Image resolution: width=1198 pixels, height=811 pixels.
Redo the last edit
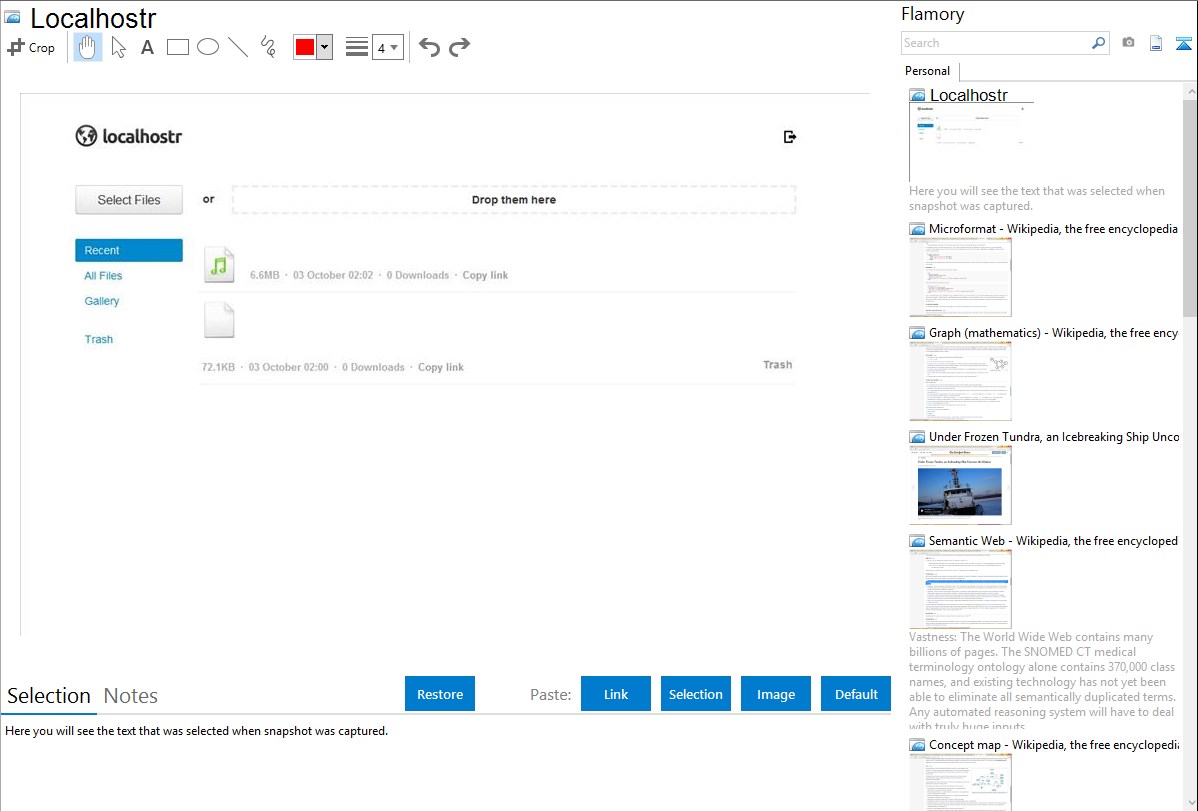click(459, 47)
